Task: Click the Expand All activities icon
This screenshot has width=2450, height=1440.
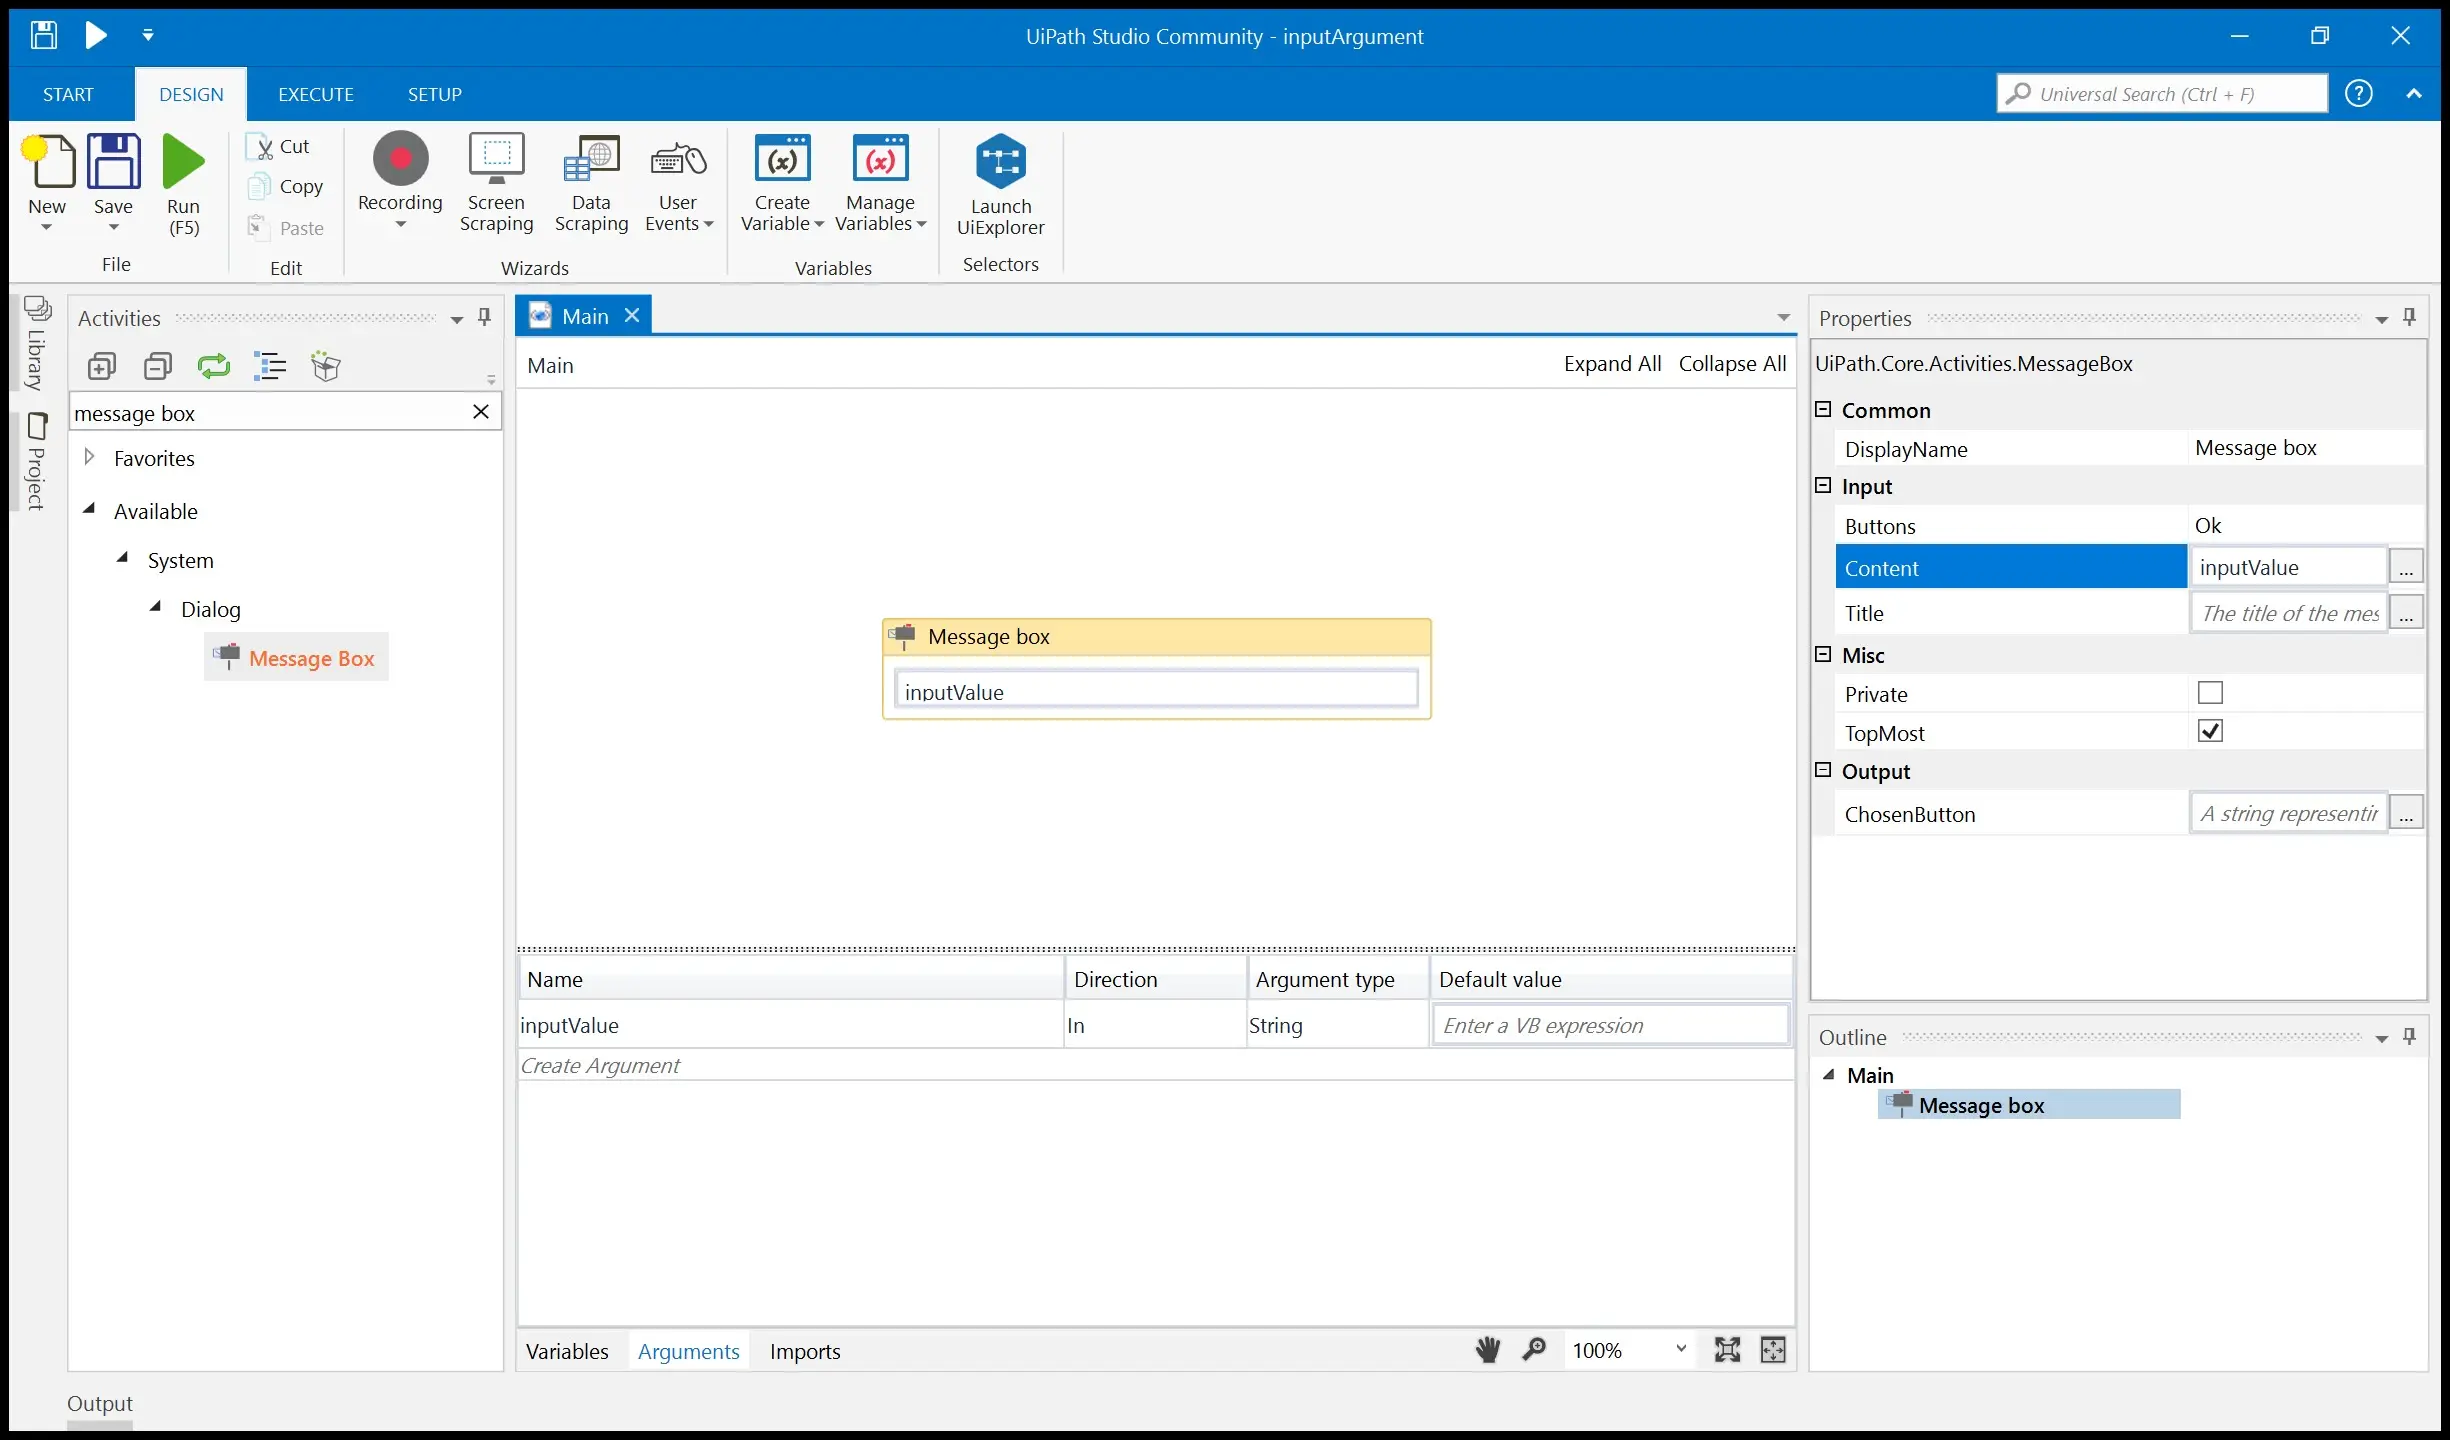Action: [x=102, y=366]
